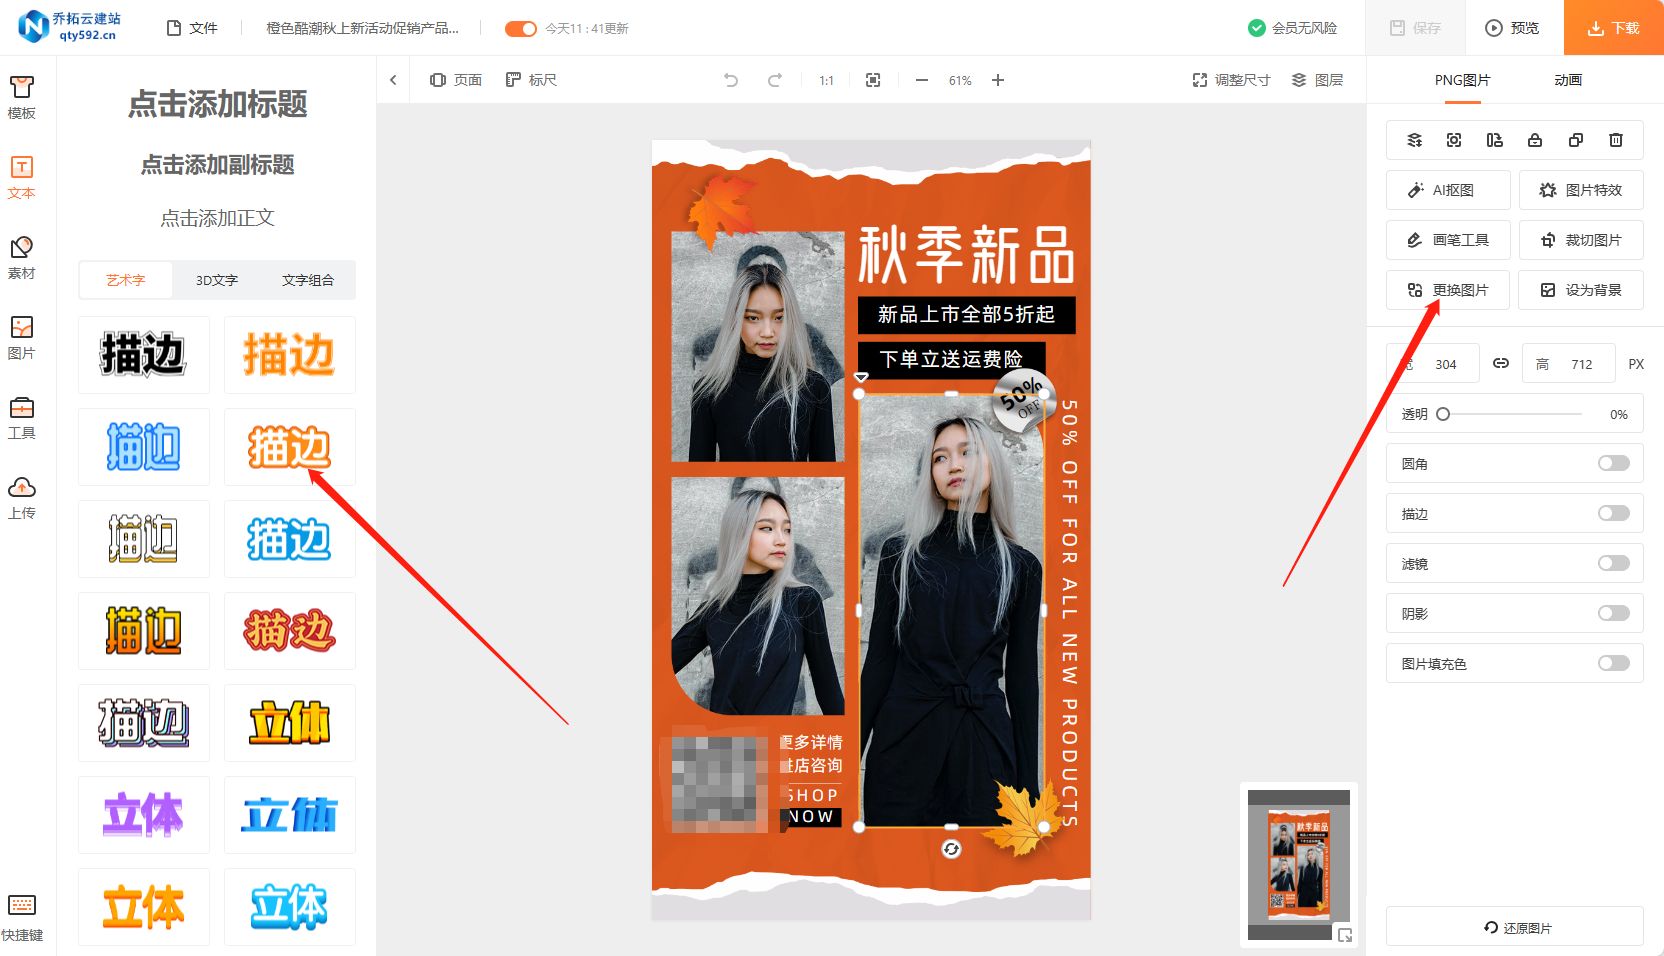Duplicate the selected image with copy icon
1664x956 pixels.
click(x=1576, y=140)
